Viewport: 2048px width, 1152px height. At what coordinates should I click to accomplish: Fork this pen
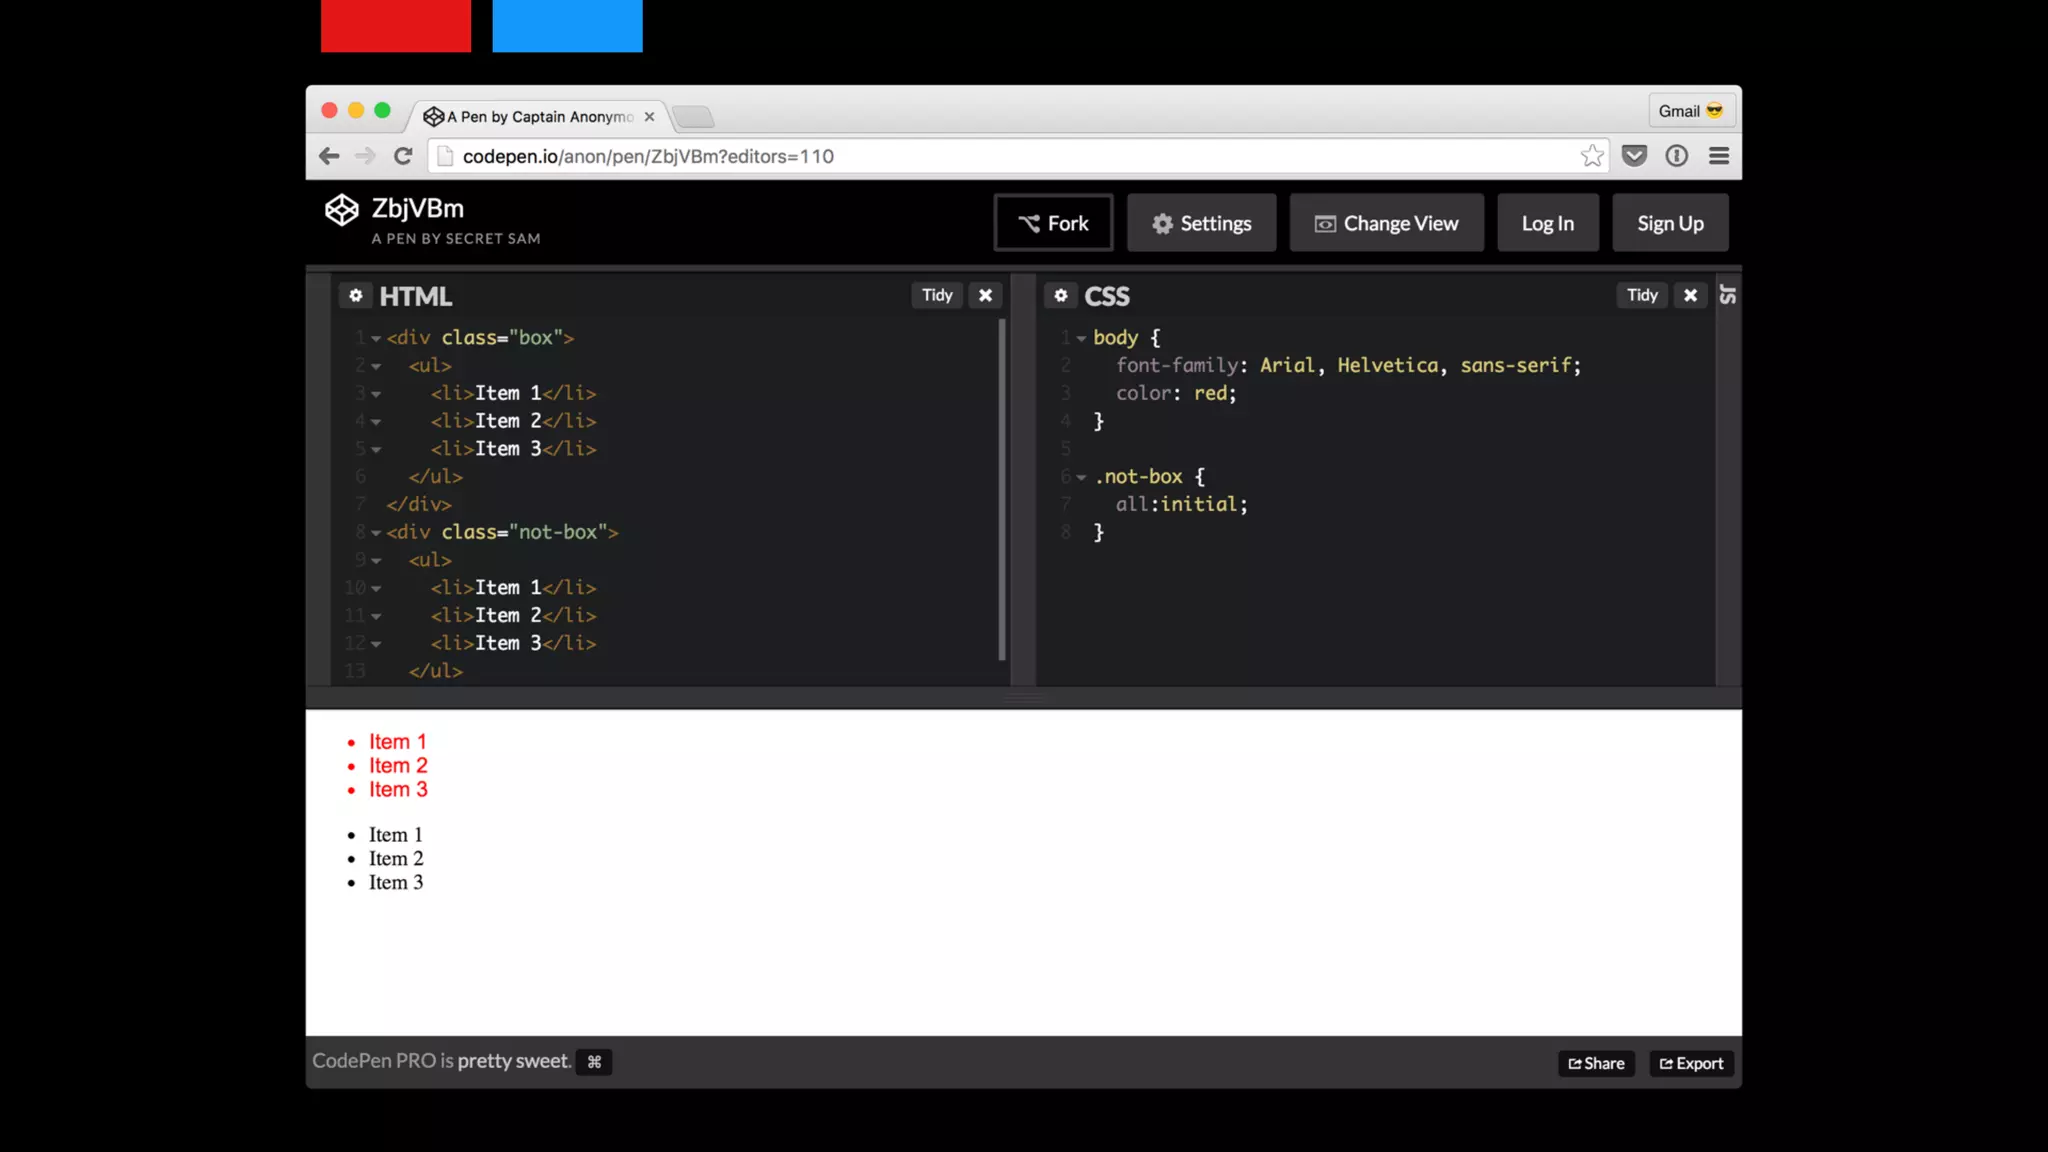1053,223
